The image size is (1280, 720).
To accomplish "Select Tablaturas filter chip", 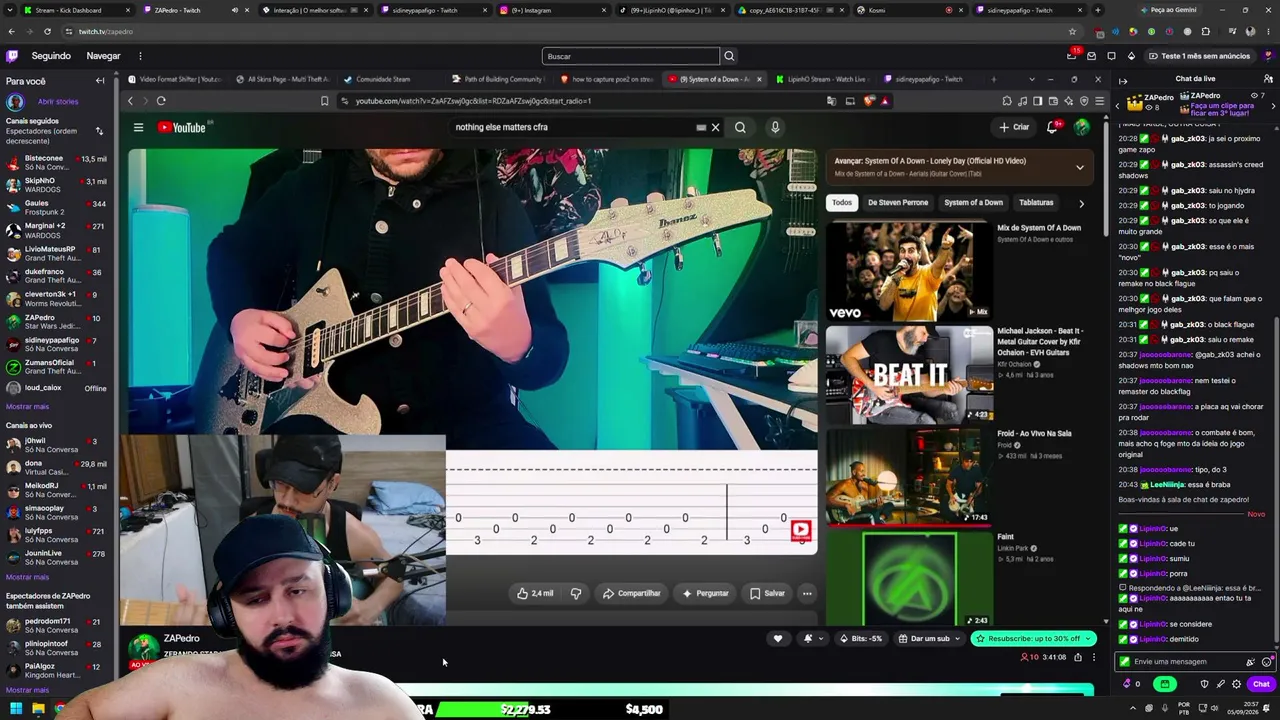I will pyautogui.click(x=1036, y=203).
